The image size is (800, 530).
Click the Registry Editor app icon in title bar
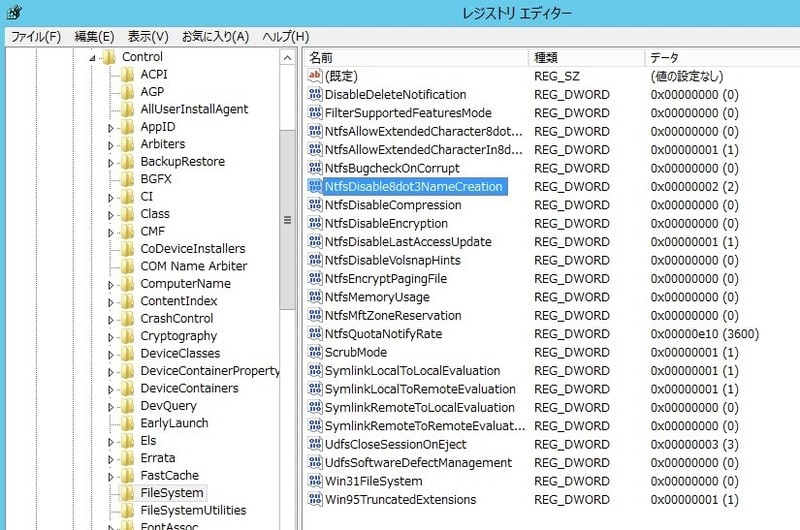pos(14,12)
